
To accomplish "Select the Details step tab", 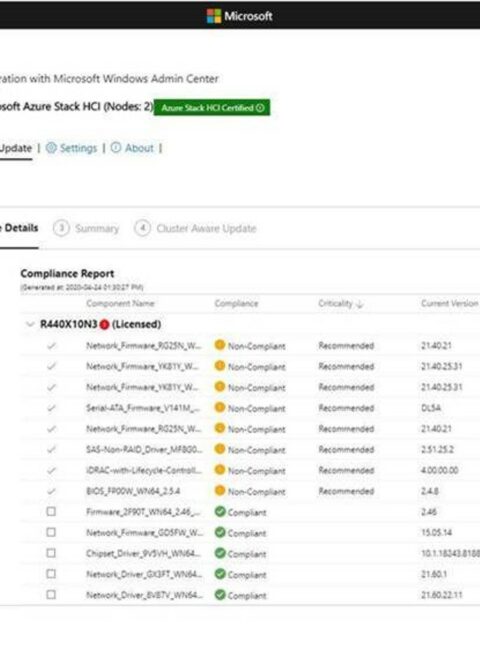I will (19, 228).
